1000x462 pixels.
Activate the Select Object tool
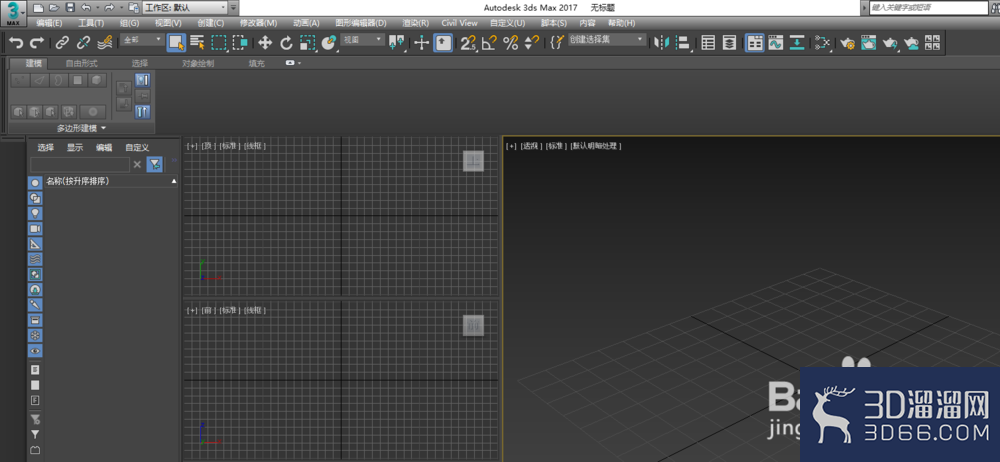pos(176,43)
